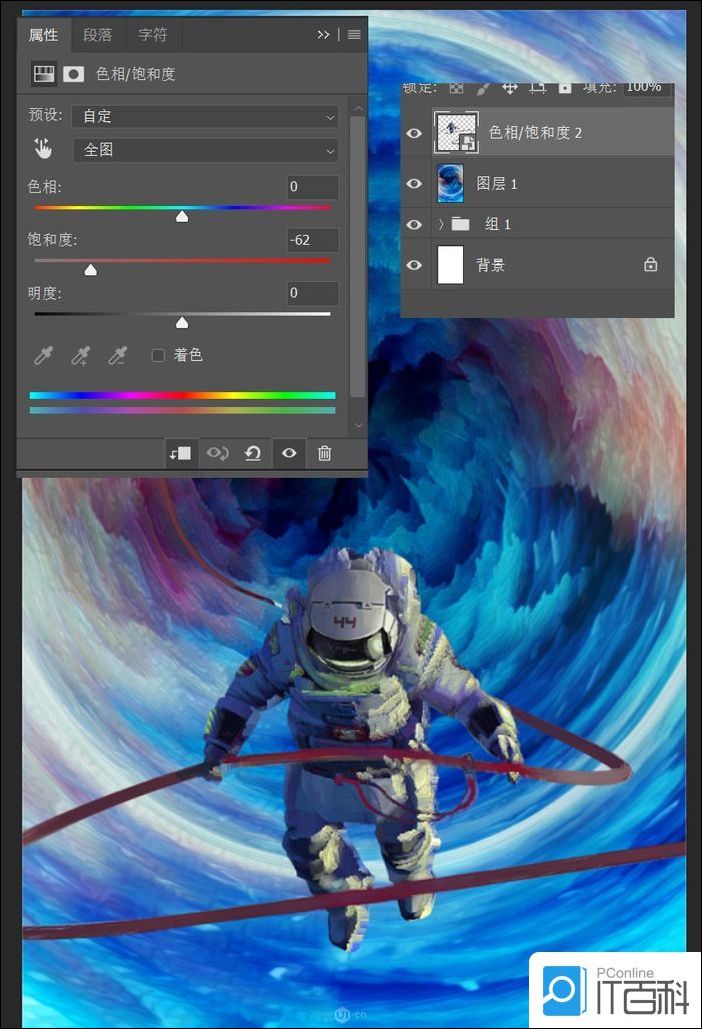Select the layer mask icon in Properties

point(73,74)
